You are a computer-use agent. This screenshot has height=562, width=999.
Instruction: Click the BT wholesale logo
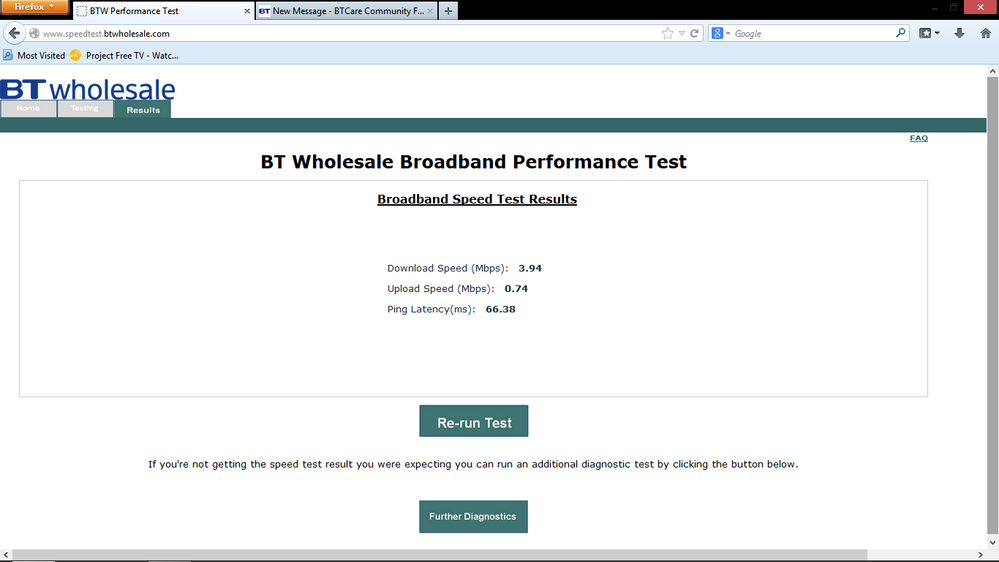[x=87, y=89]
